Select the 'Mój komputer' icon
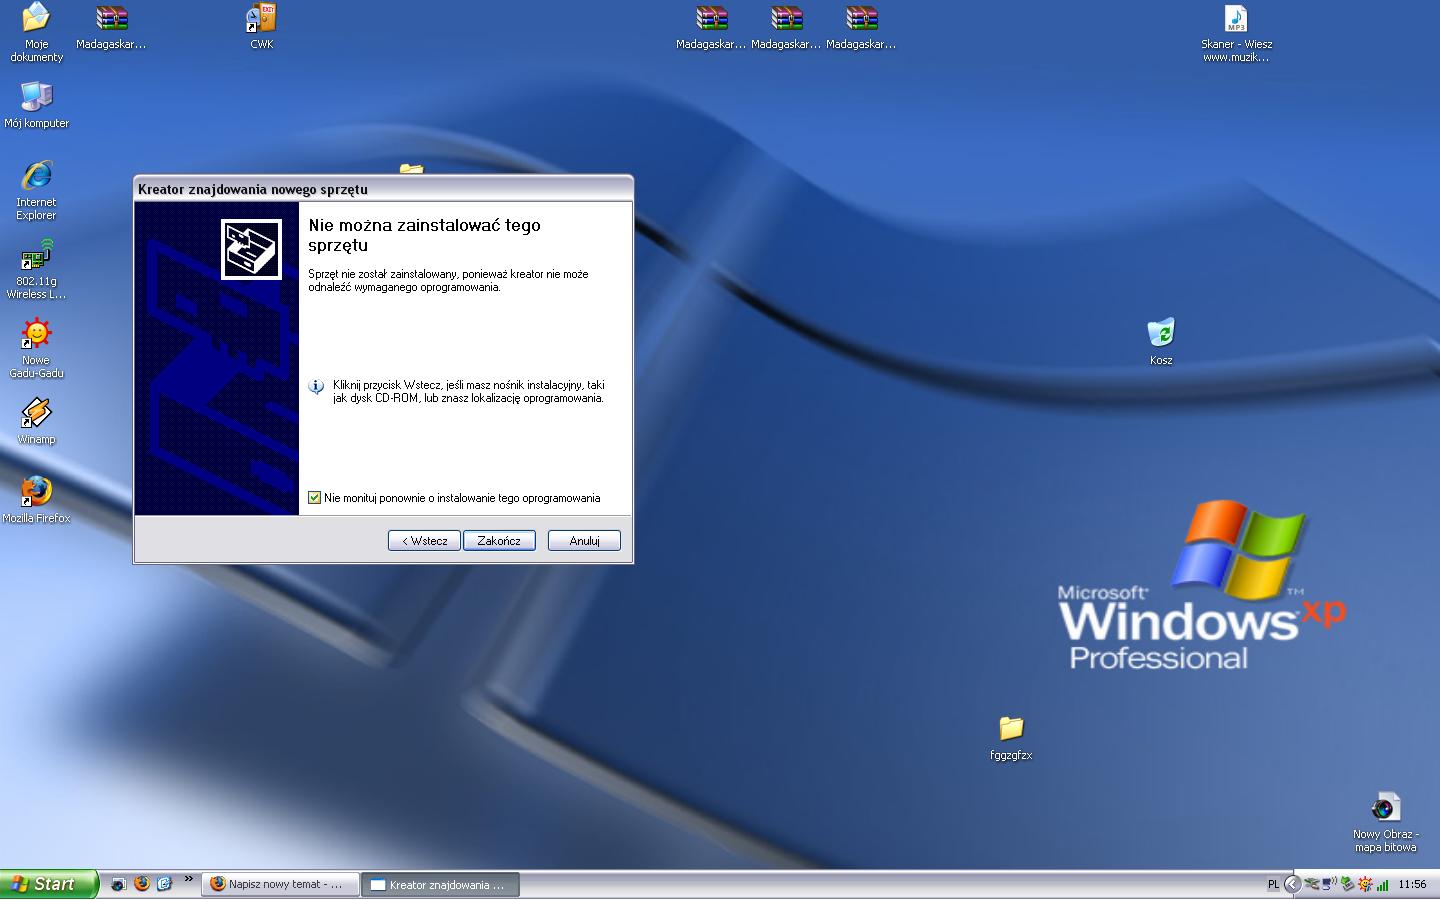Screen dimensions: 1440x900 37,105
